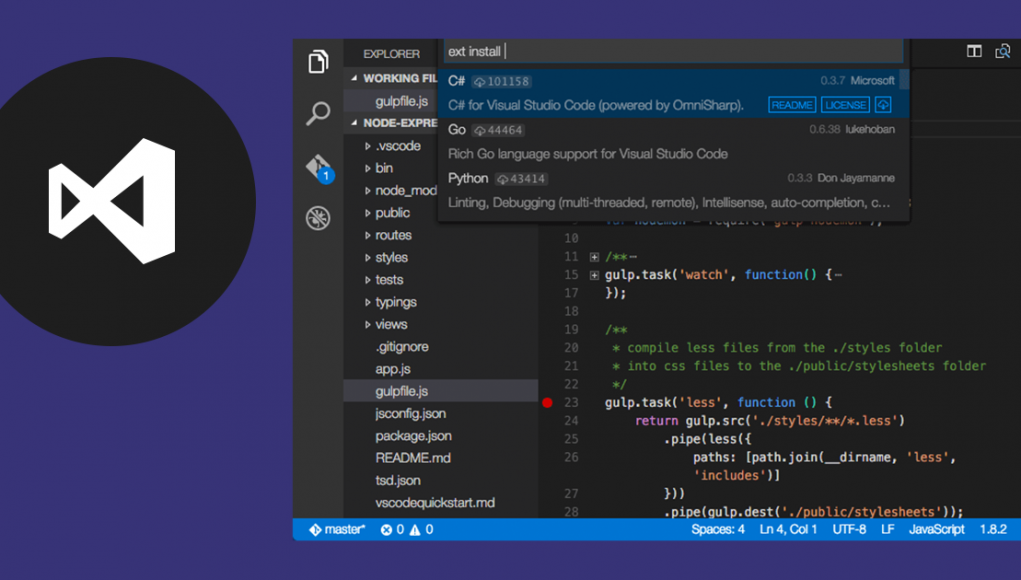Open the jsconfig.json file
Image resolution: width=1021 pixels, height=580 pixels.
(410, 413)
